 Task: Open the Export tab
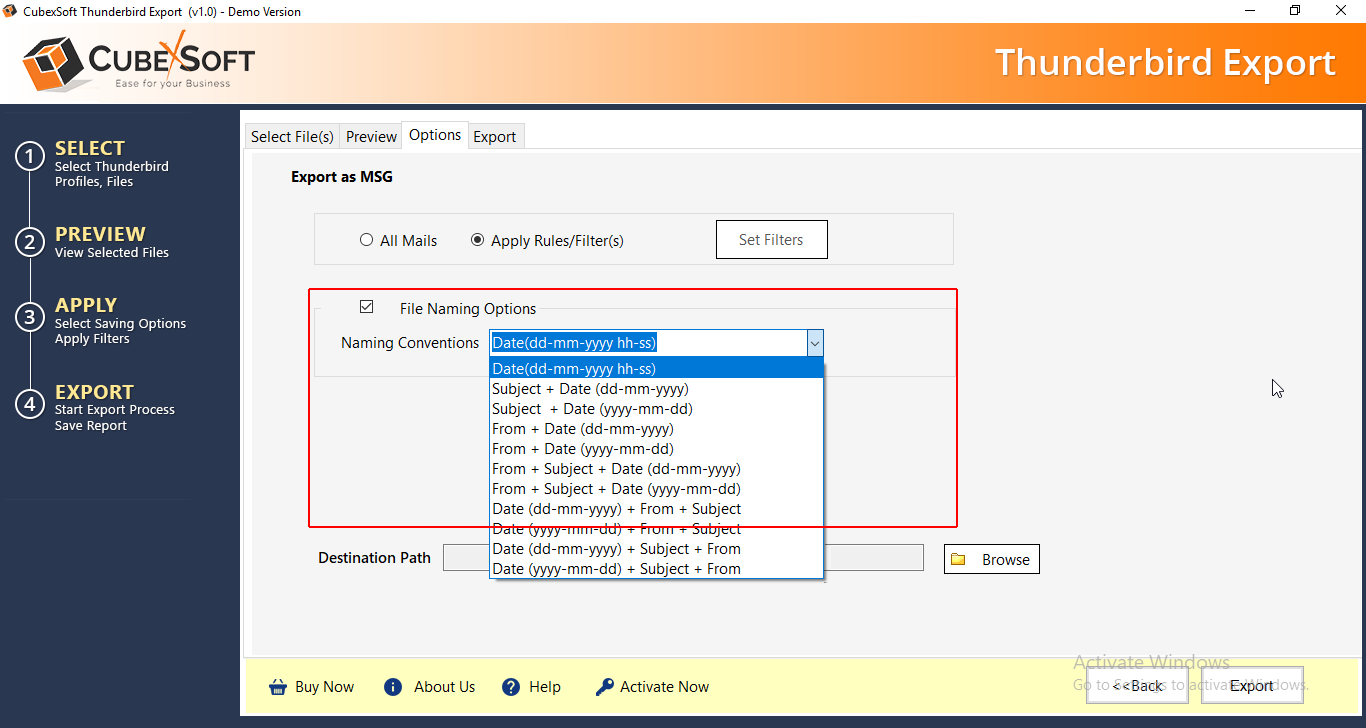495,137
